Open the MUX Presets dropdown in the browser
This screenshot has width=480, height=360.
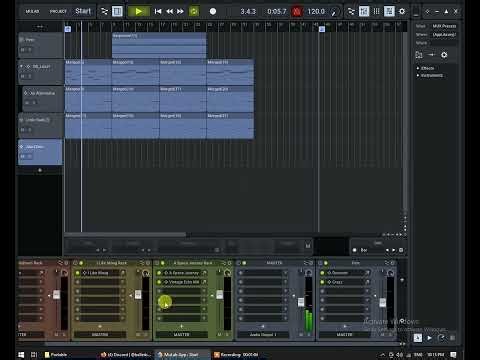(x=444, y=26)
